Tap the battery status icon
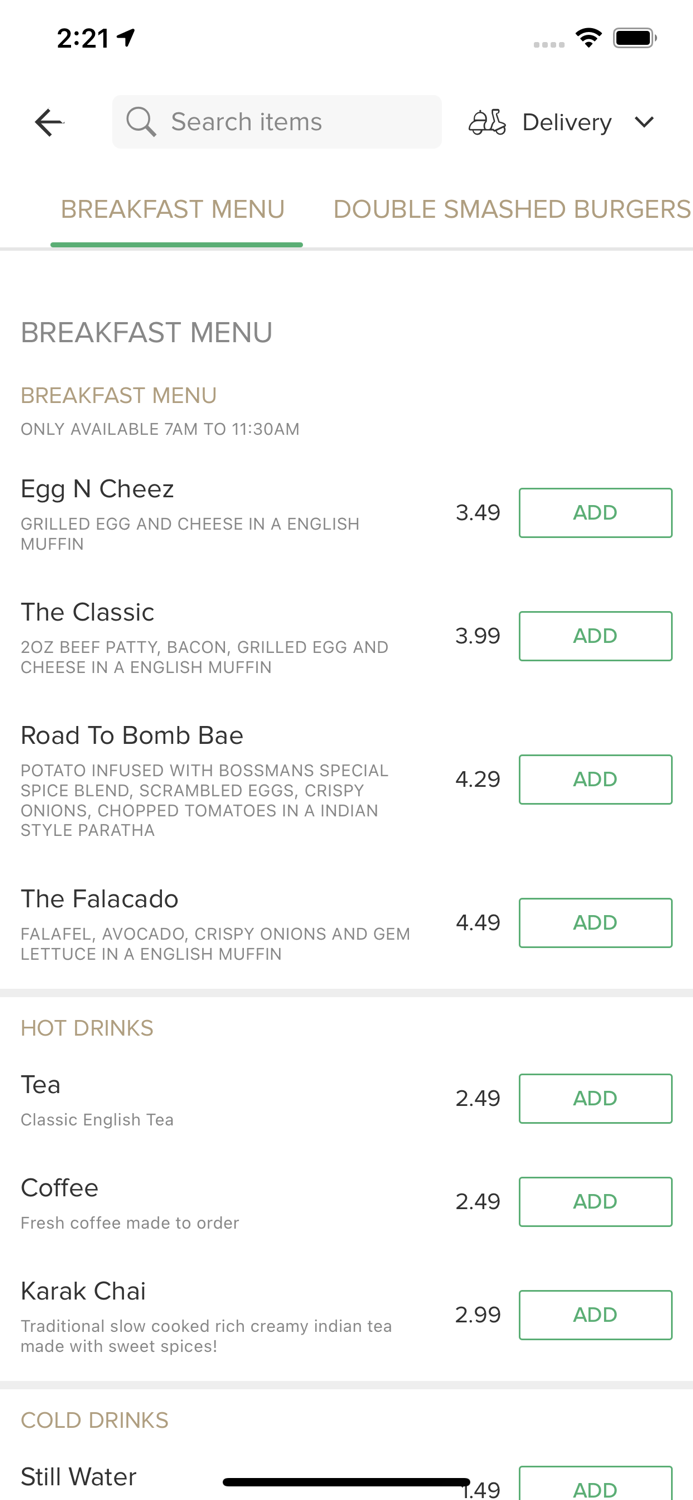Image resolution: width=693 pixels, height=1500 pixels. [634, 38]
